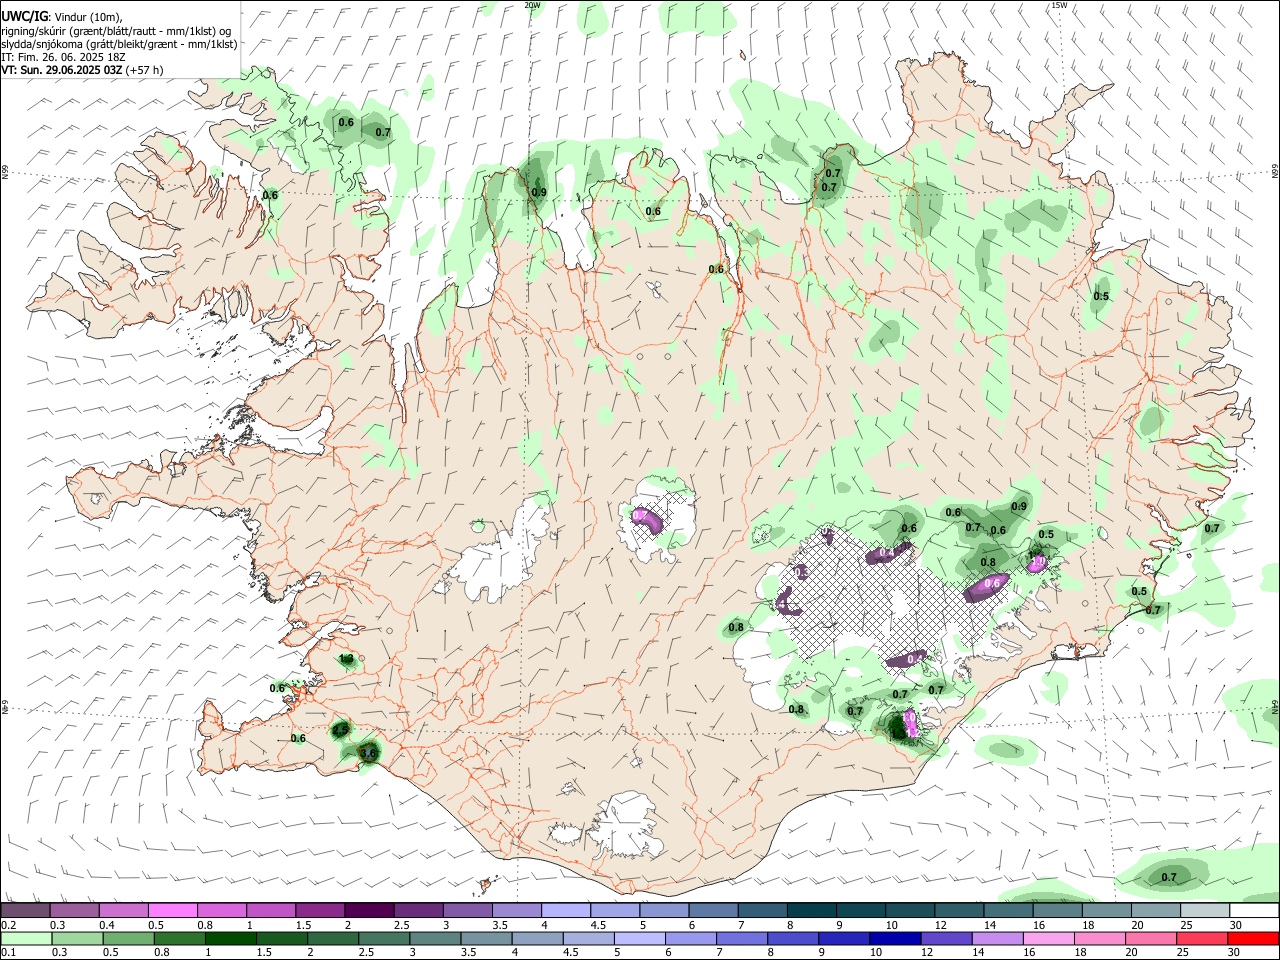
Task: Click the '0.2' label in the top legend row
Action: pos(8,925)
